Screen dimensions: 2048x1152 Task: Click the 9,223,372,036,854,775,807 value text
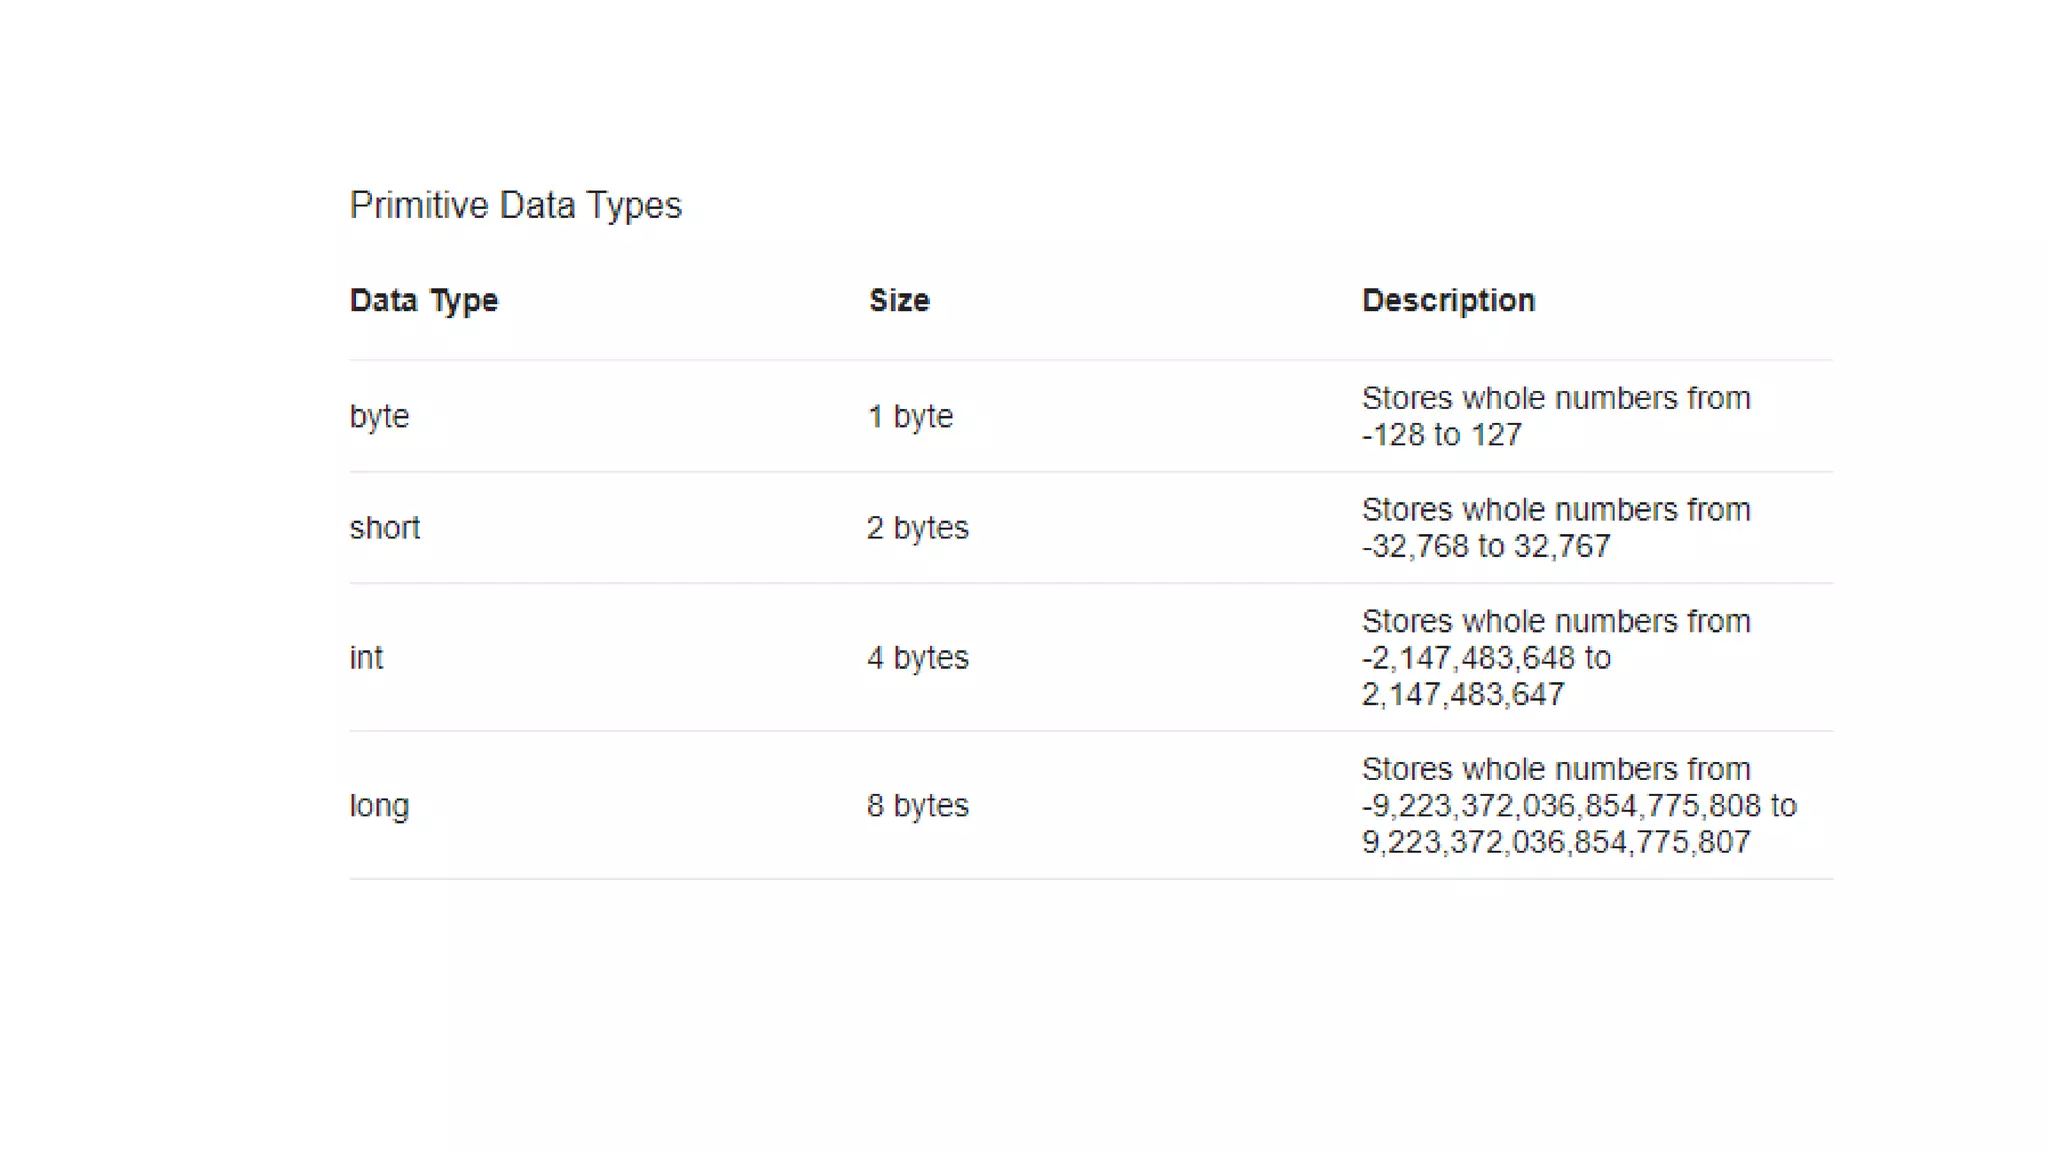1555,843
